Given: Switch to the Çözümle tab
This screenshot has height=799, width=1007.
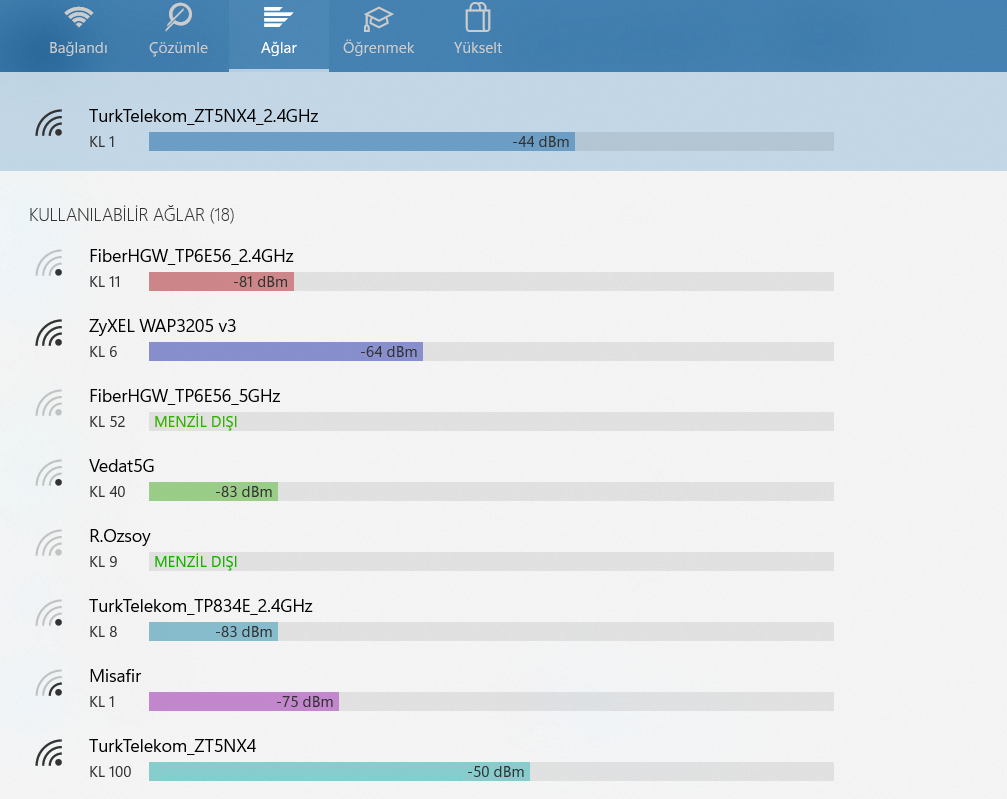Looking at the screenshot, I should click(x=179, y=32).
